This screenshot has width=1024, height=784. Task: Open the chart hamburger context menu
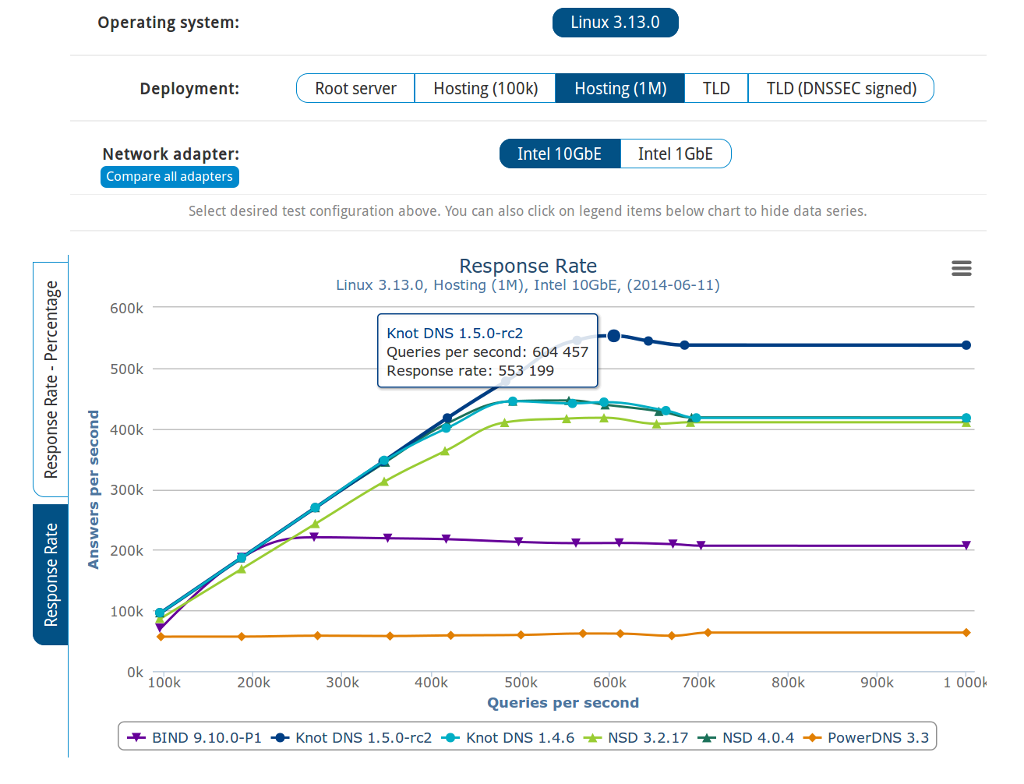click(x=961, y=268)
